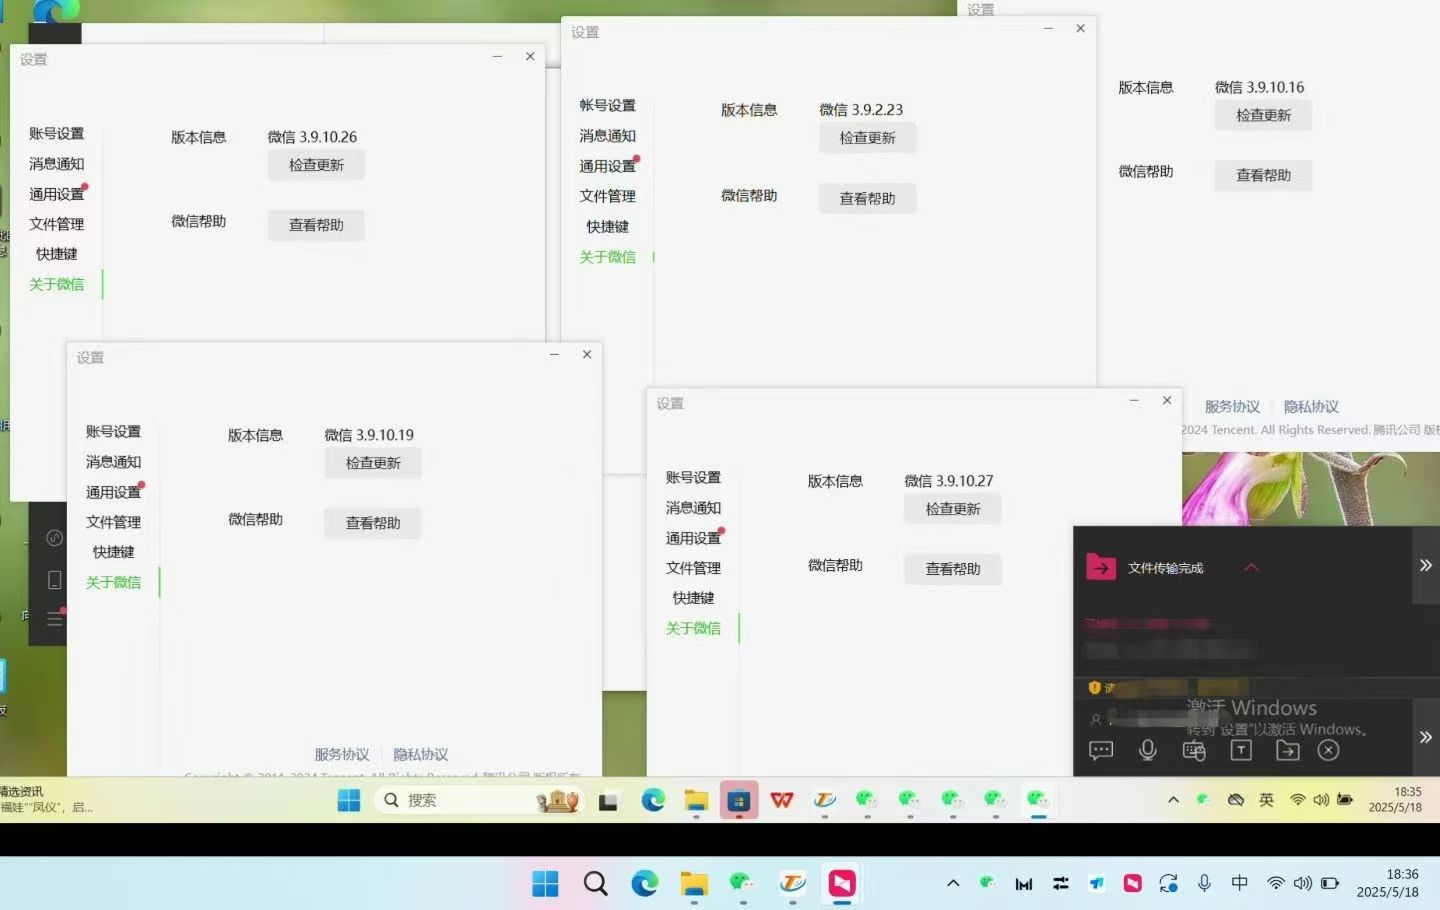1440x910 pixels.
Task: Click the 中 input method indicator
Action: point(1240,883)
